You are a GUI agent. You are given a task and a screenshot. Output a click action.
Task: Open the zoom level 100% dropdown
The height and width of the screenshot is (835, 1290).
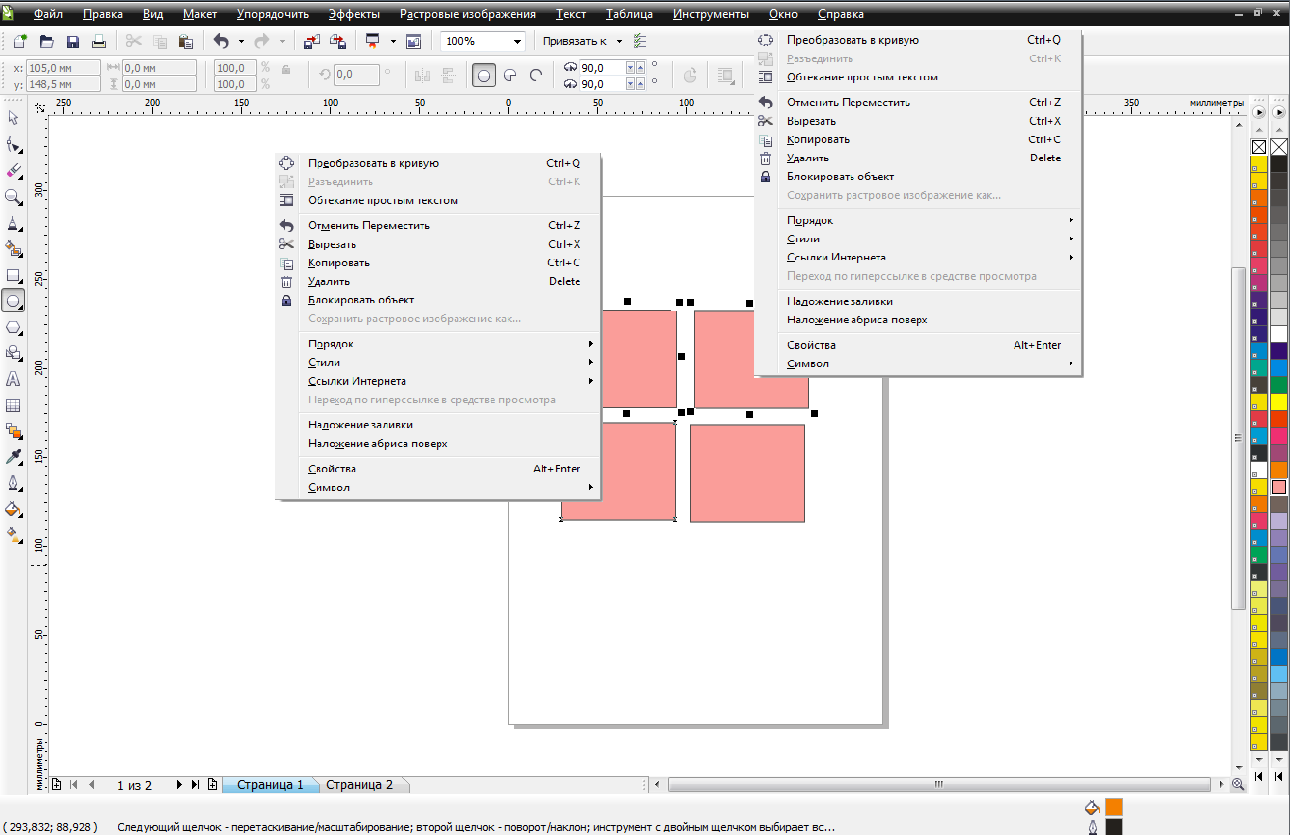point(517,41)
